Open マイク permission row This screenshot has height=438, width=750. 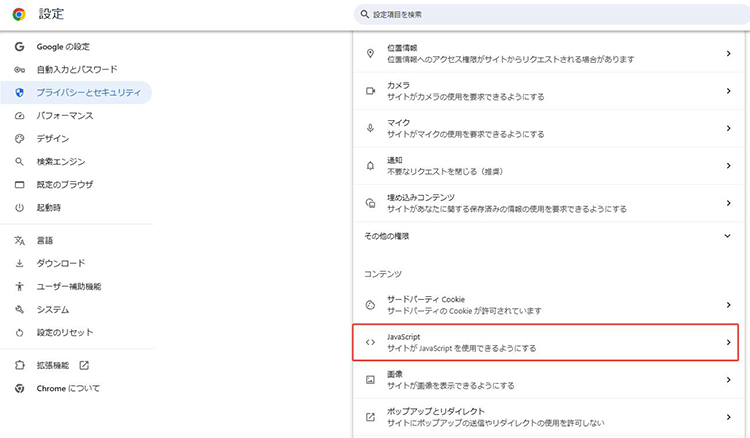click(x=549, y=128)
